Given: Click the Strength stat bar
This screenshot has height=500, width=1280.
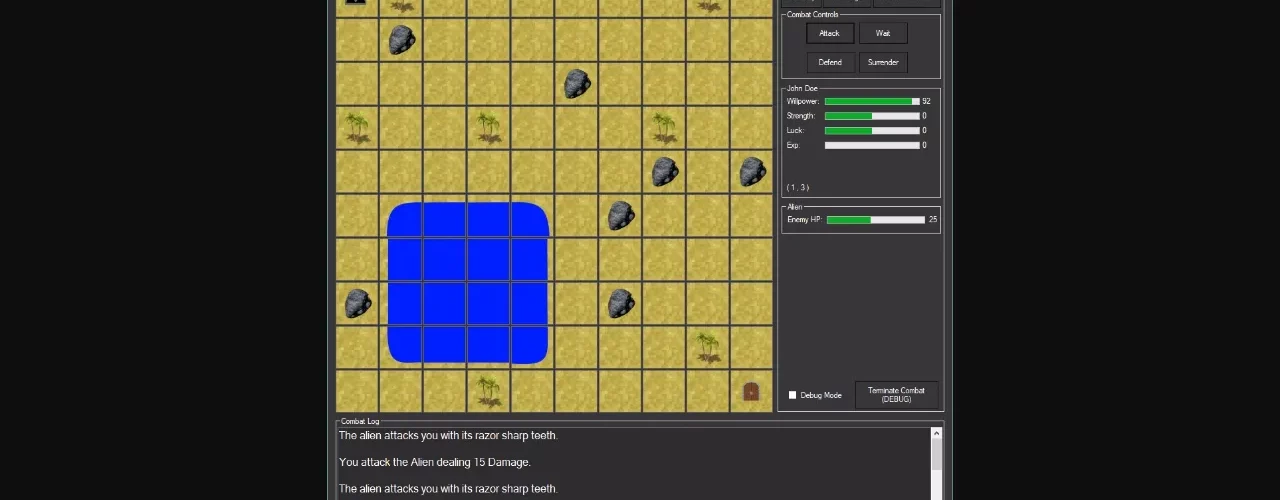Looking at the screenshot, I should click(871, 116).
